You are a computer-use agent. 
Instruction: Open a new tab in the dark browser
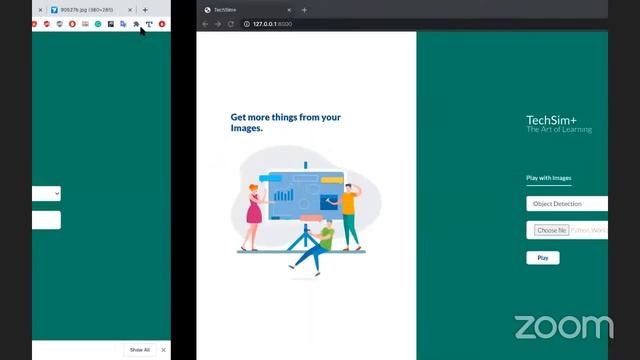coord(304,10)
